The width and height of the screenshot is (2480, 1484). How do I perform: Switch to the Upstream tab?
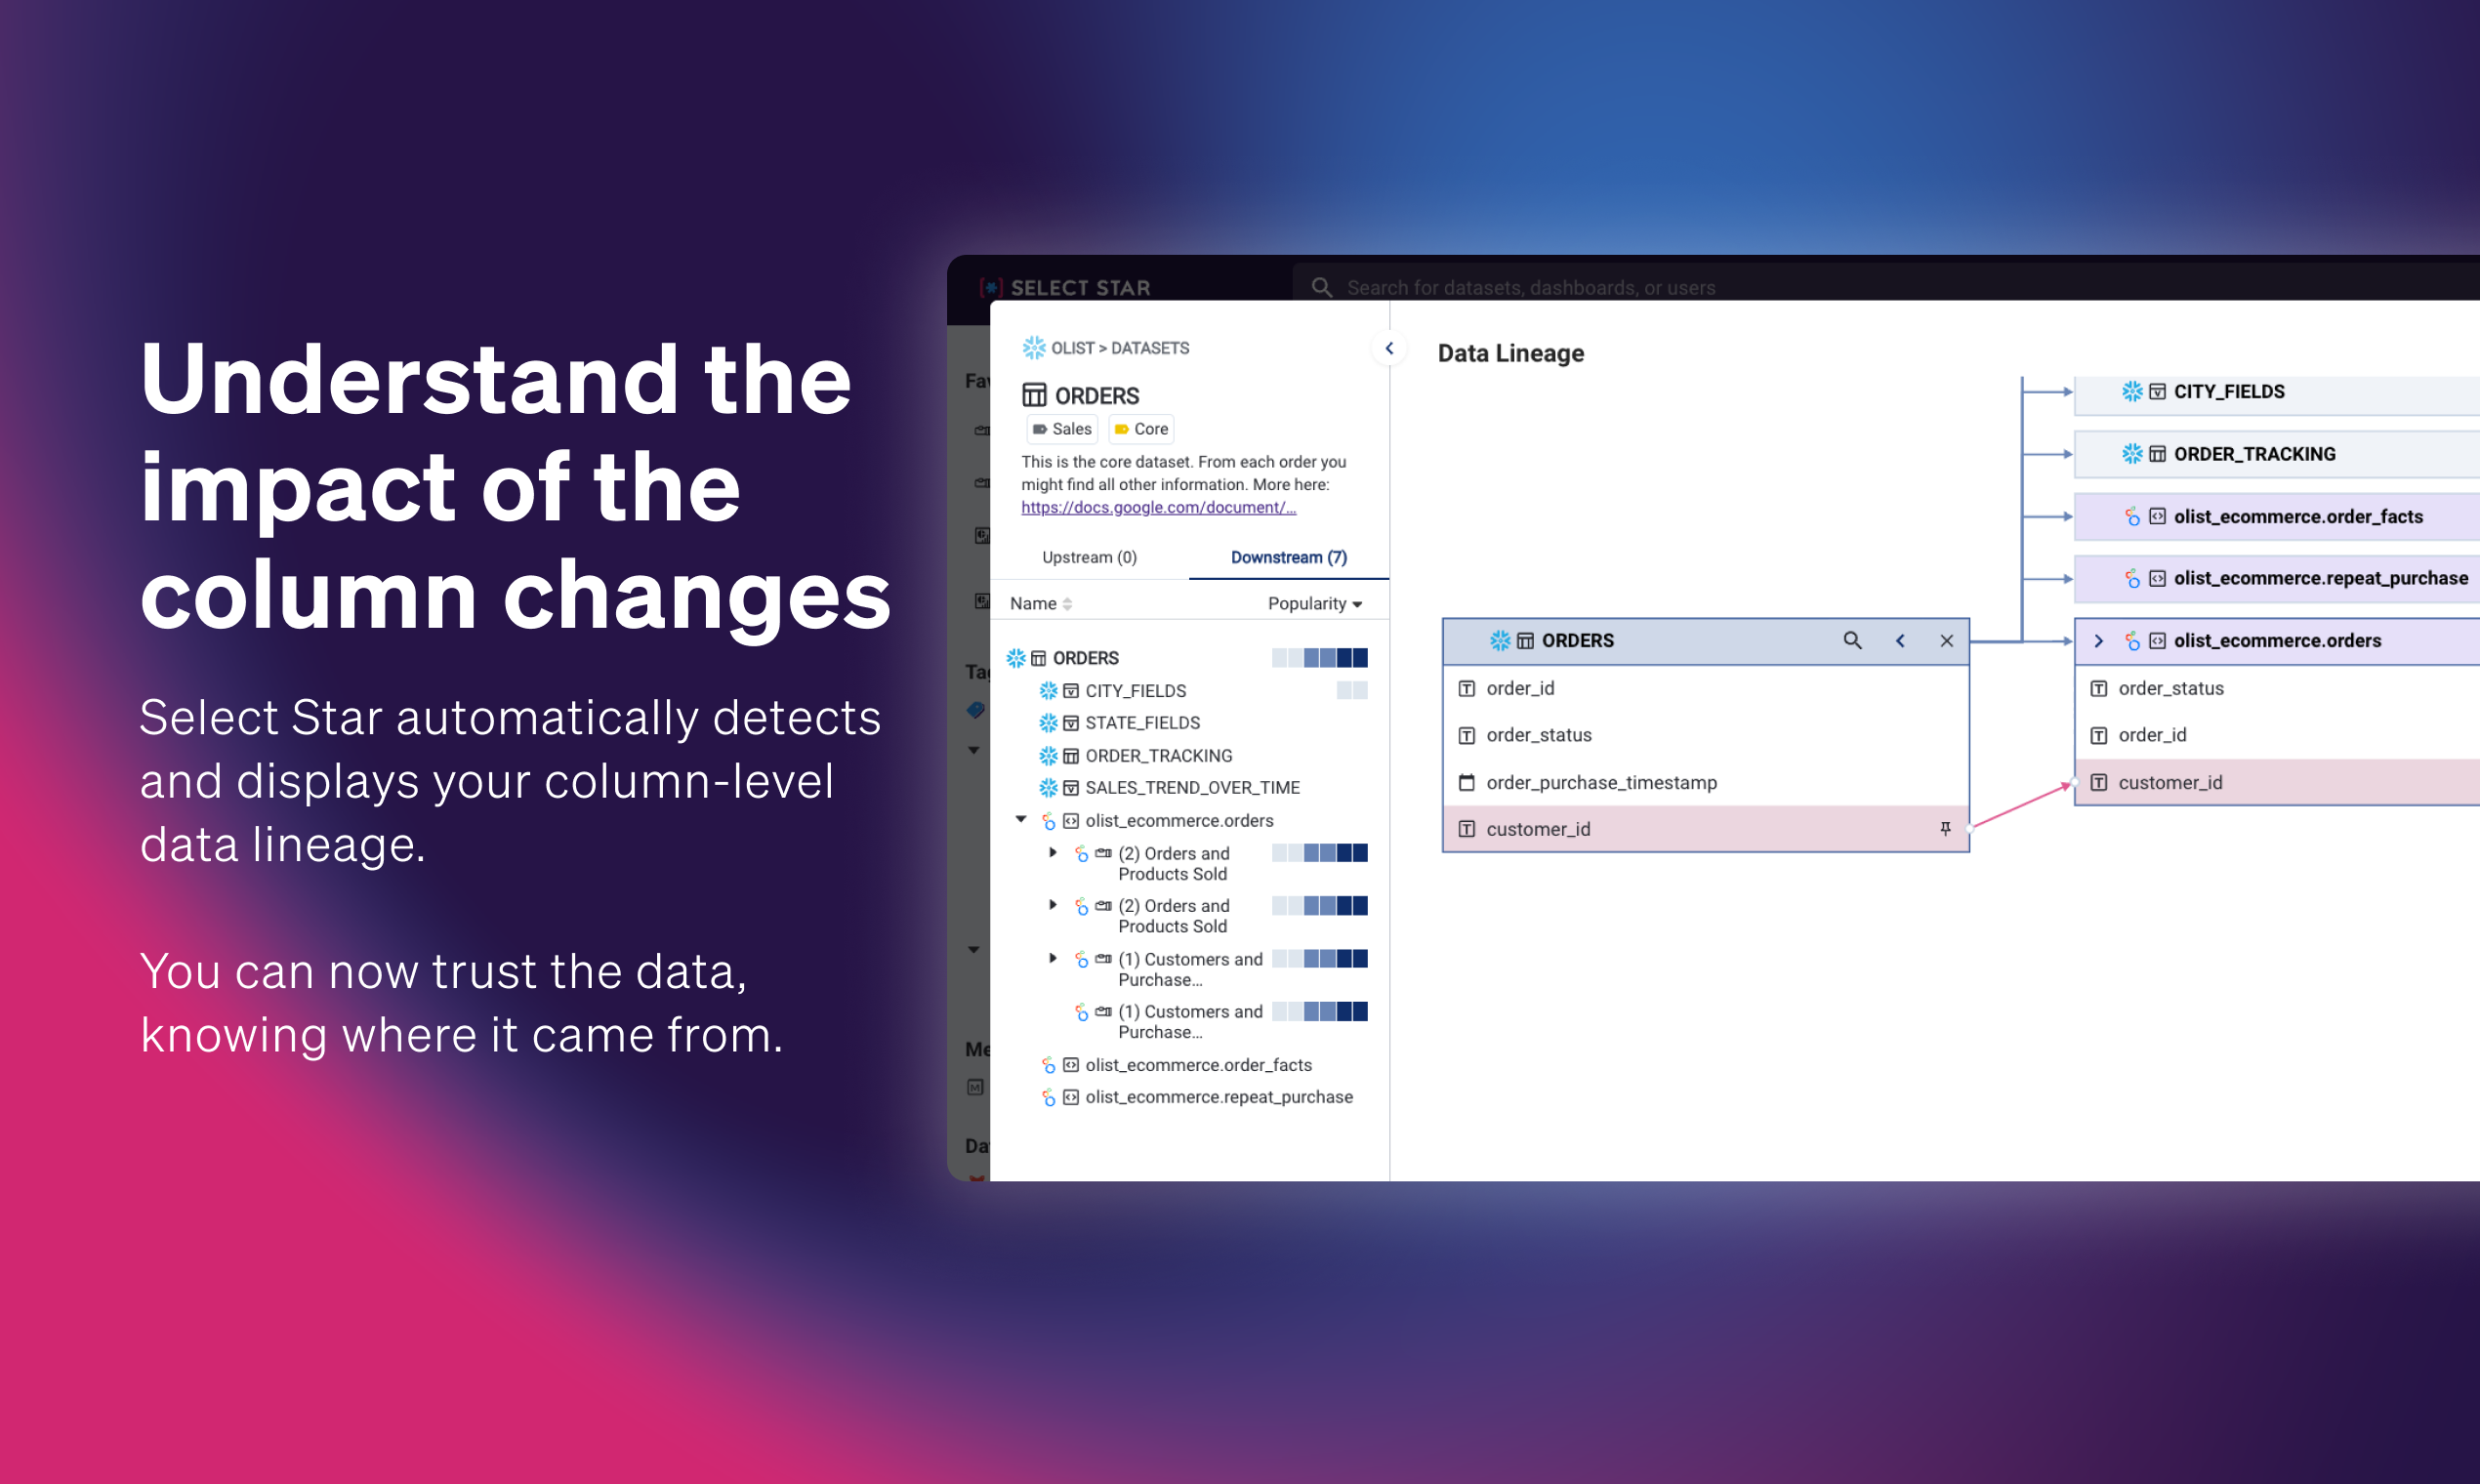(1090, 558)
